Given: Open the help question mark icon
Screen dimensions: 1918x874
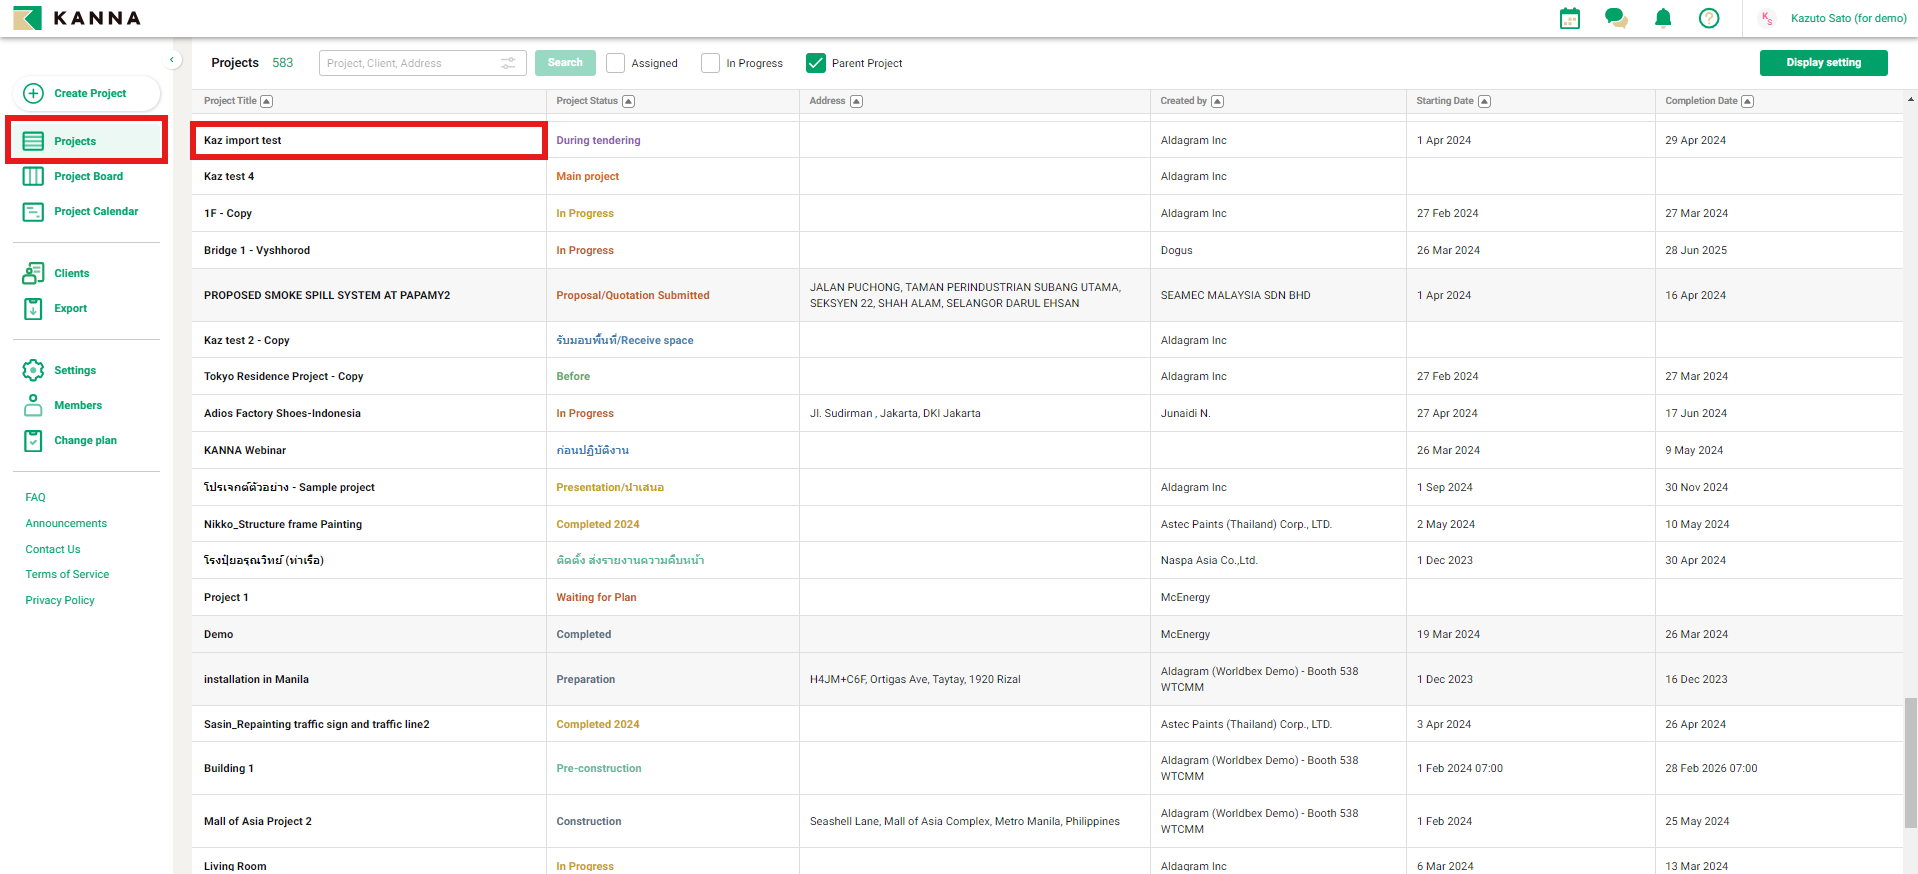Looking at the screenshot, I should 1709,18.
